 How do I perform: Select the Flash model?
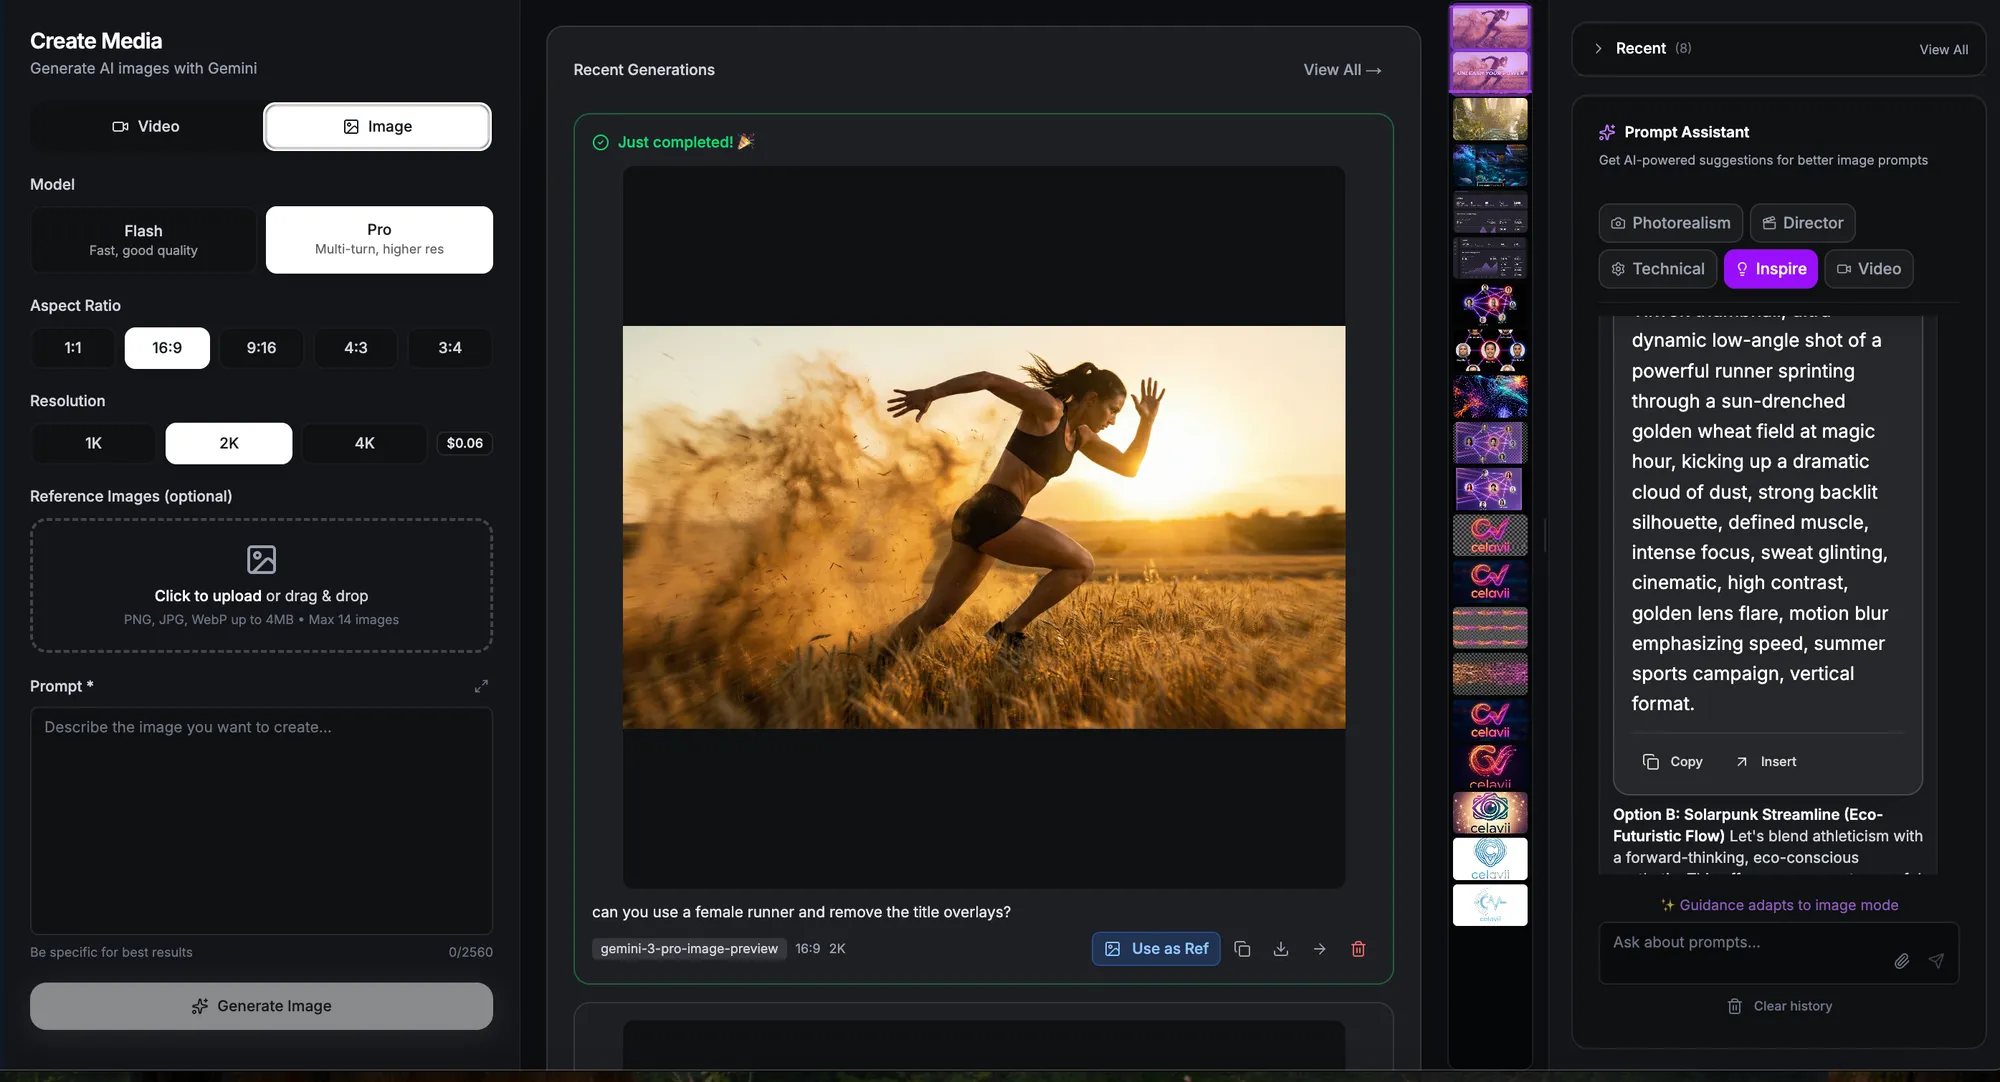pyautogui.click(x=142, y=240)
